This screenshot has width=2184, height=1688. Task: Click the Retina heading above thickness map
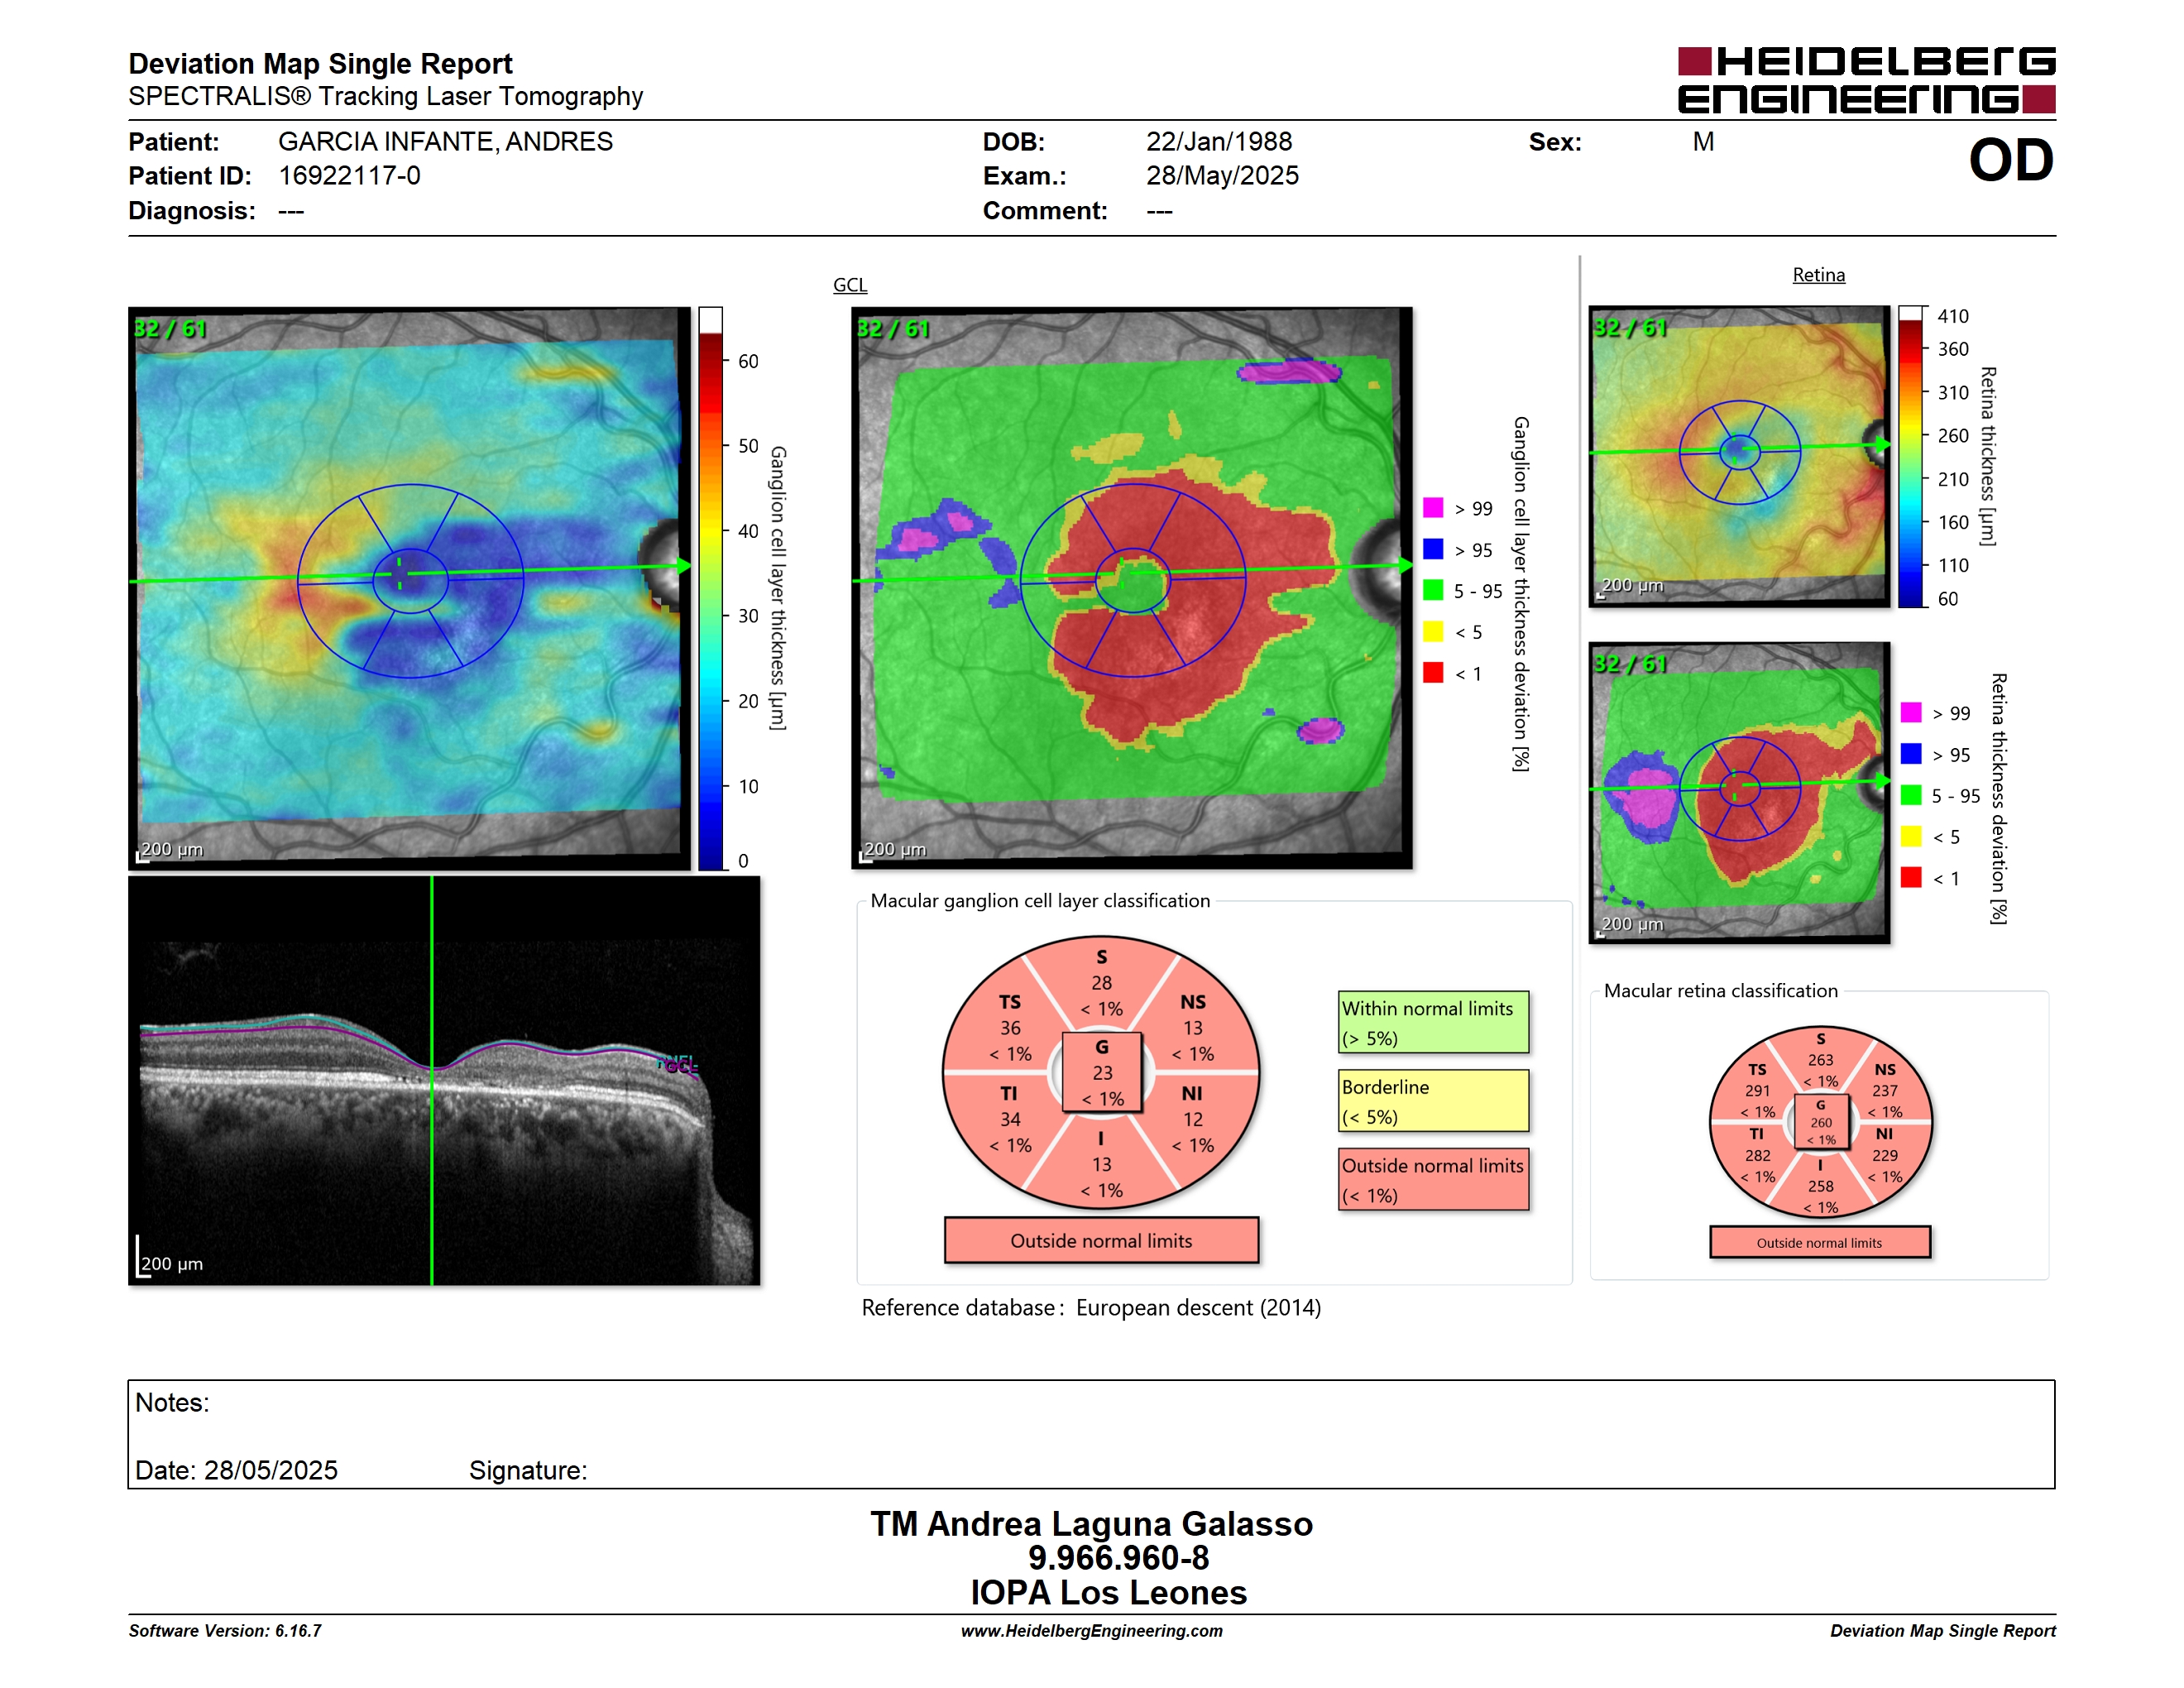(1818, 275)
